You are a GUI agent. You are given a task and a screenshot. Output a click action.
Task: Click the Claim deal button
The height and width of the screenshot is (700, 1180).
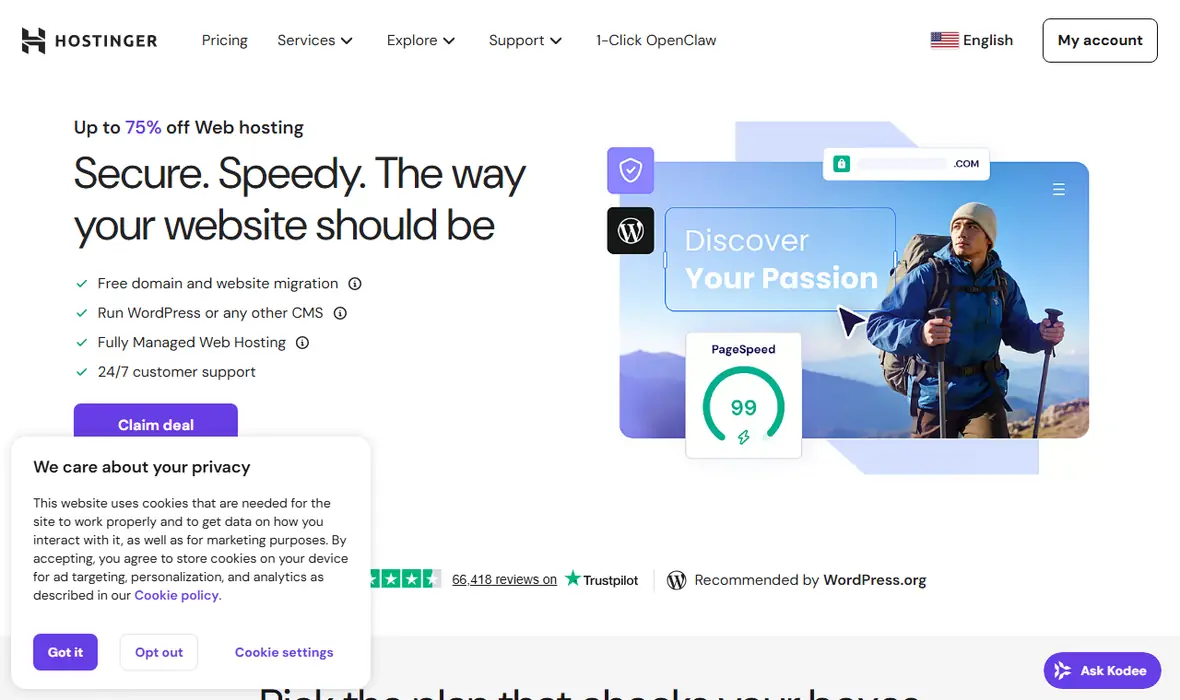pyautogui.click(x=156, y=421)
